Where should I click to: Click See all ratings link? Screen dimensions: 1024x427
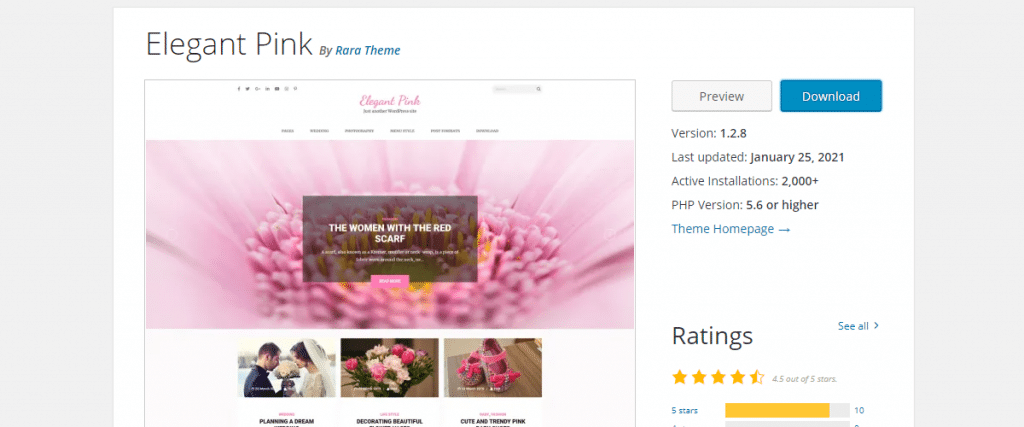pyautogui.click(x=853, y=326)
